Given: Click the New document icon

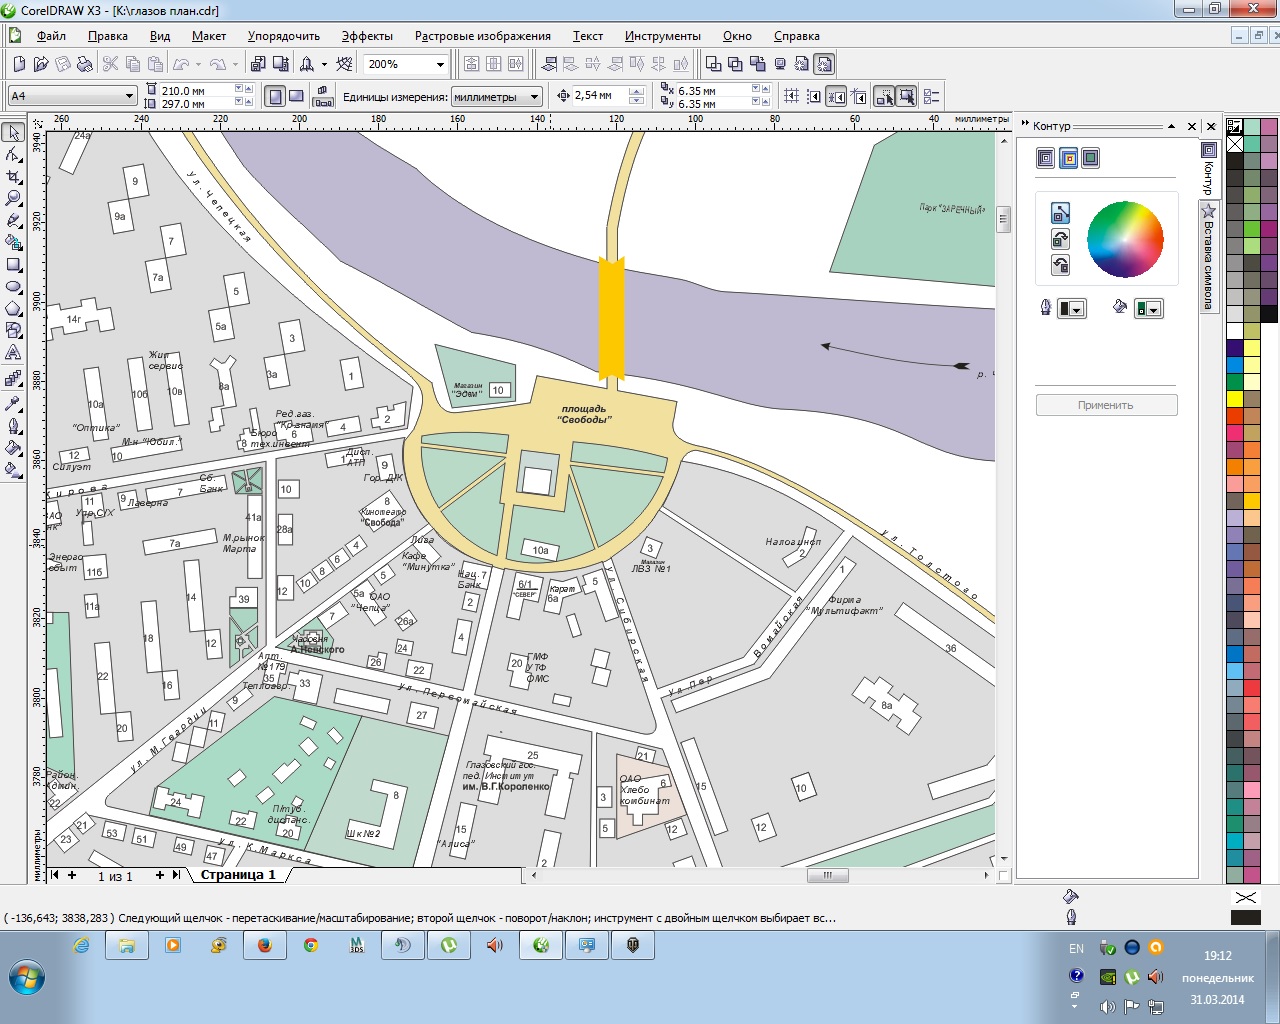Looking at the screenshot, I should (19, 64).
